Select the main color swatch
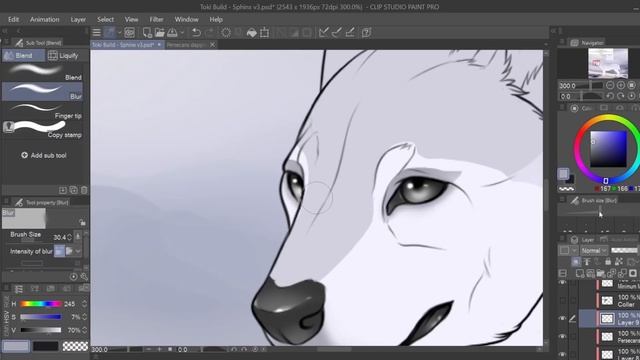This screenshot has height=360, width=640. pos(16,347)
